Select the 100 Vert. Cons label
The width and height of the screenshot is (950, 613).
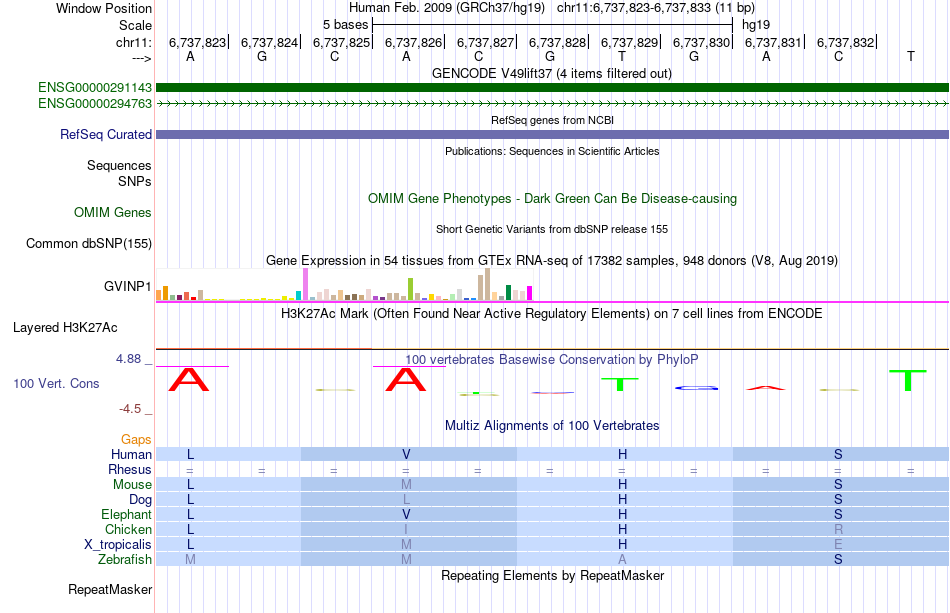[x=56, y=383]
